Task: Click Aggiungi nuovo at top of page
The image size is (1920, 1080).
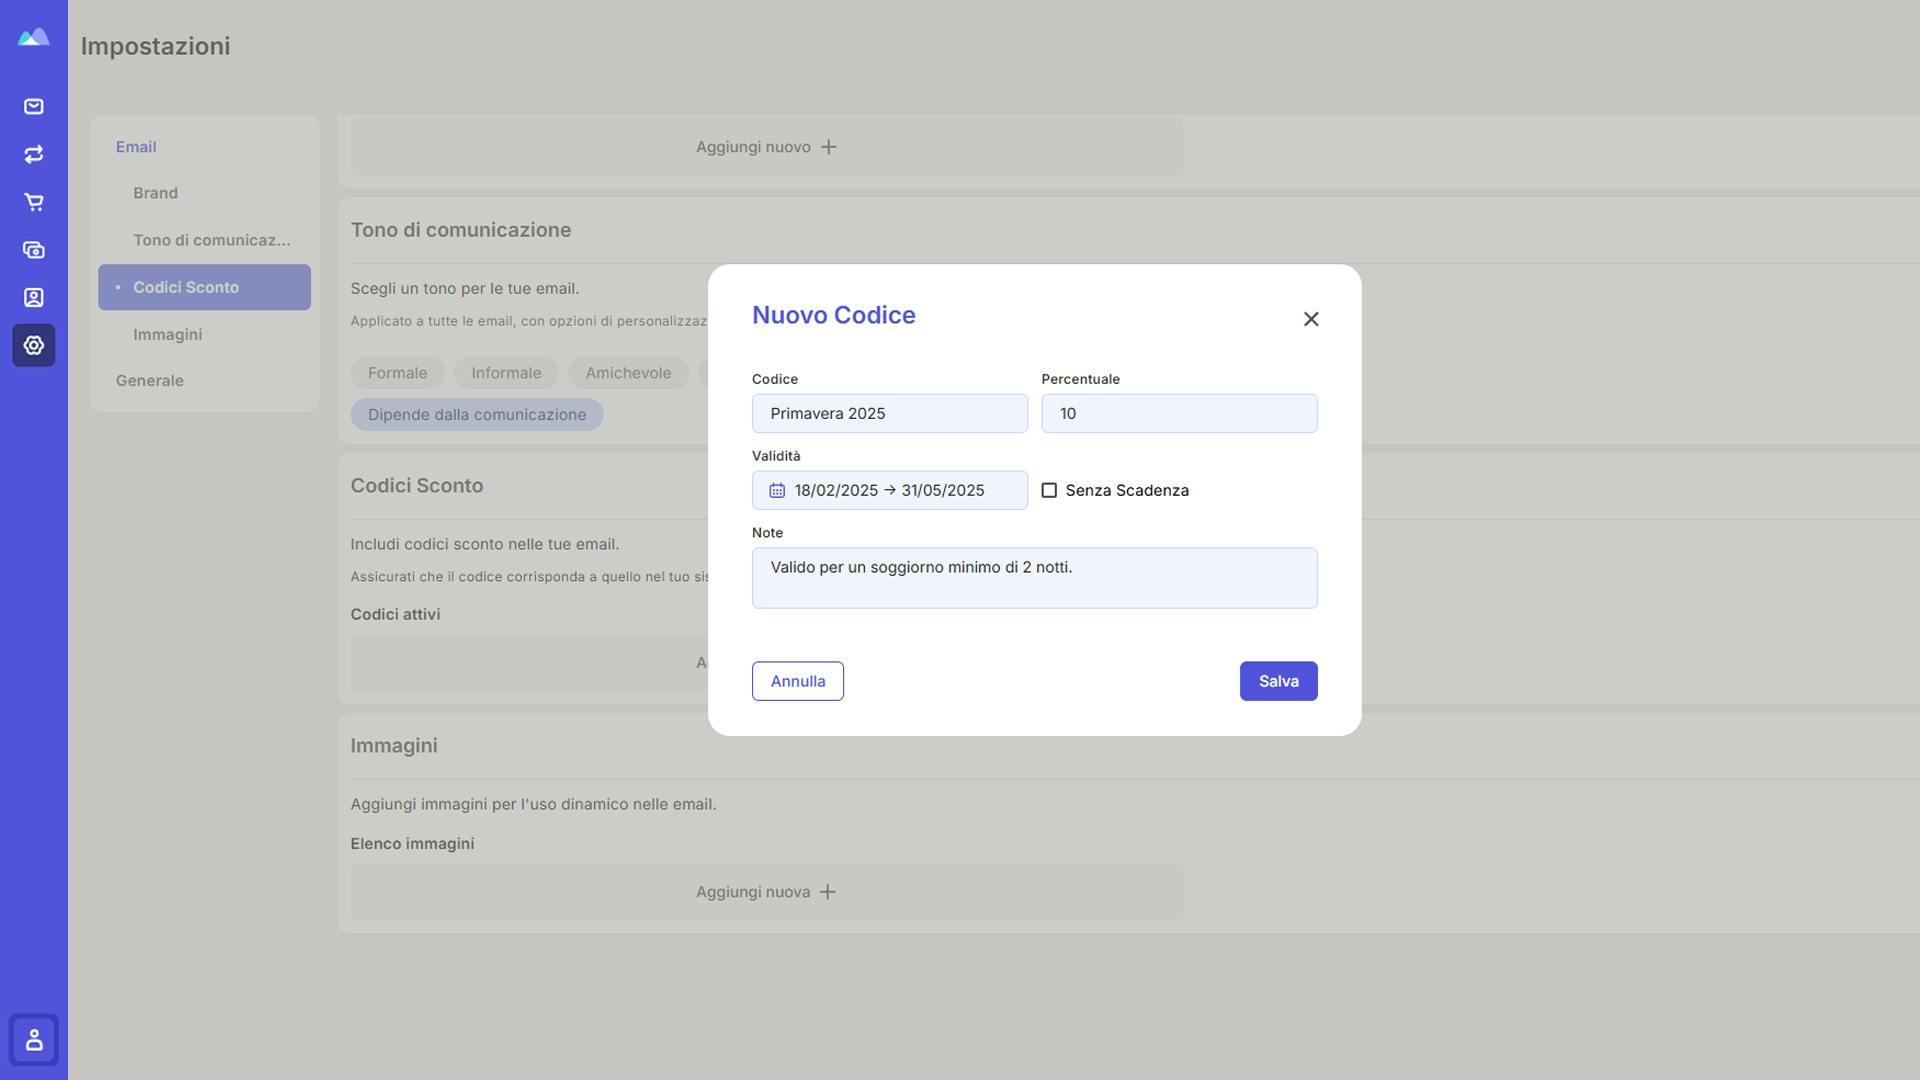Action: click(x=766, y=147)
